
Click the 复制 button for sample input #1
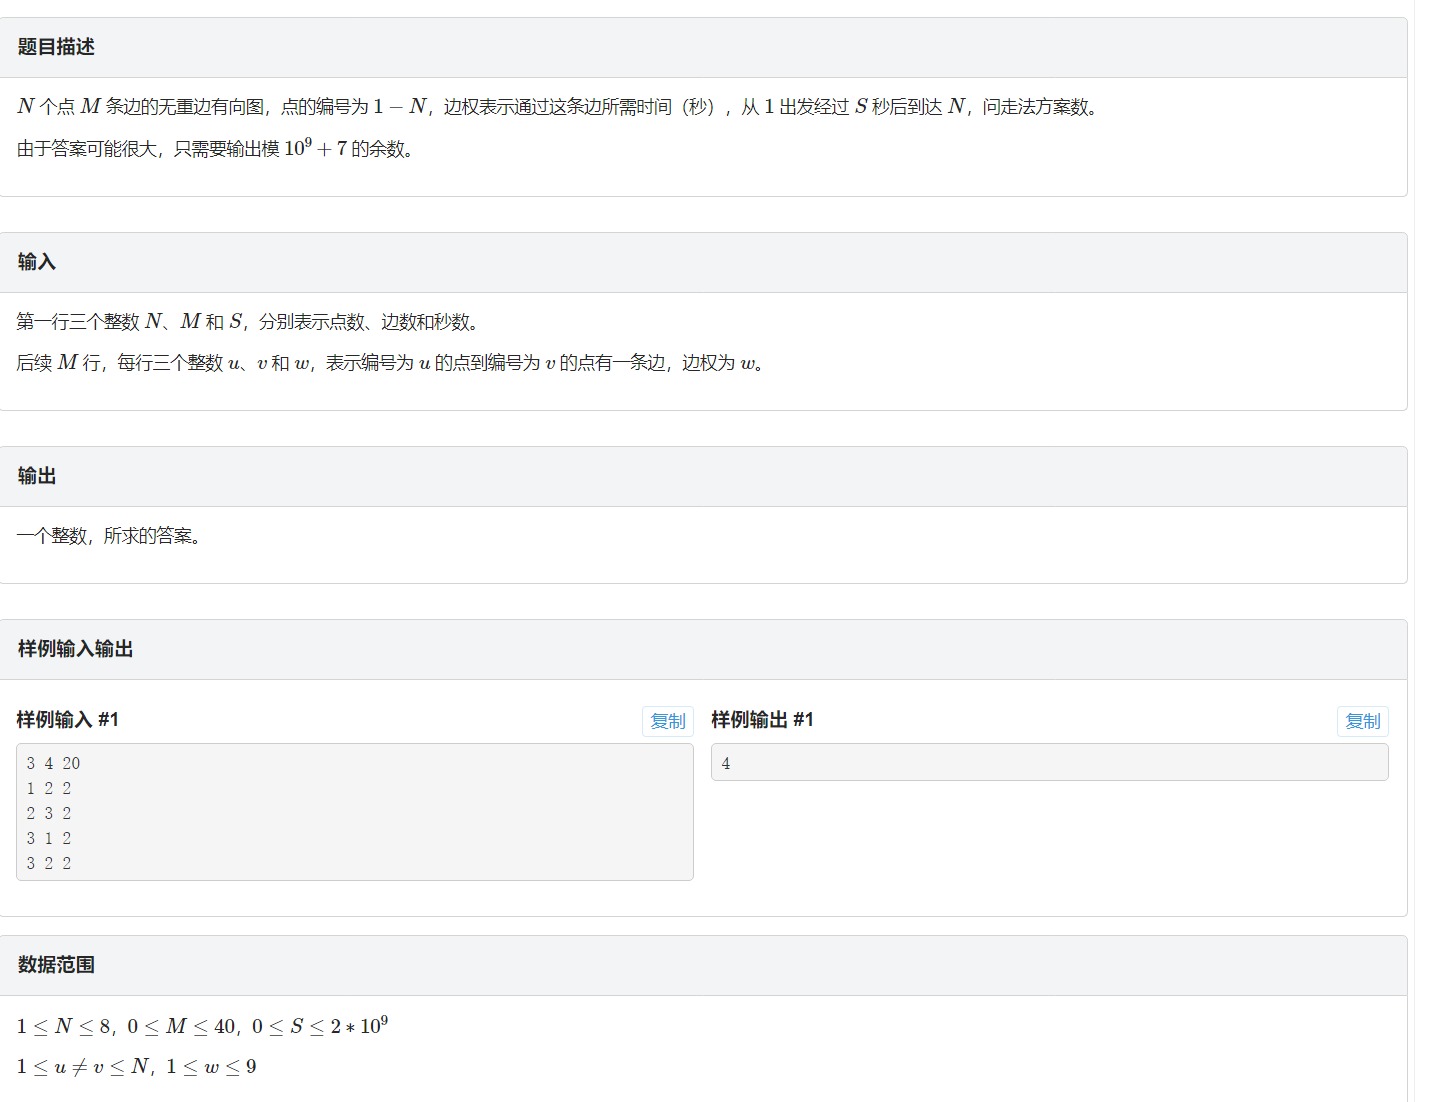click(x=668, y=721)
